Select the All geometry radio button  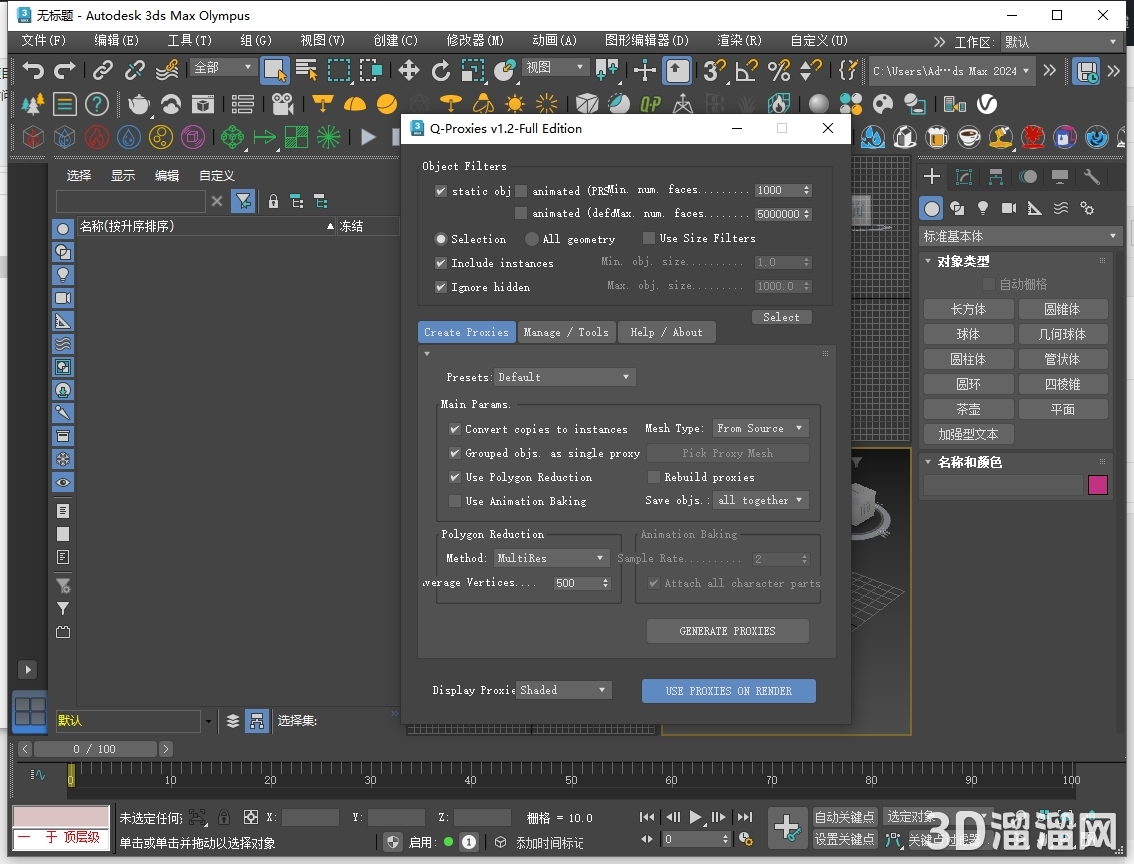(x=532, y=239)
